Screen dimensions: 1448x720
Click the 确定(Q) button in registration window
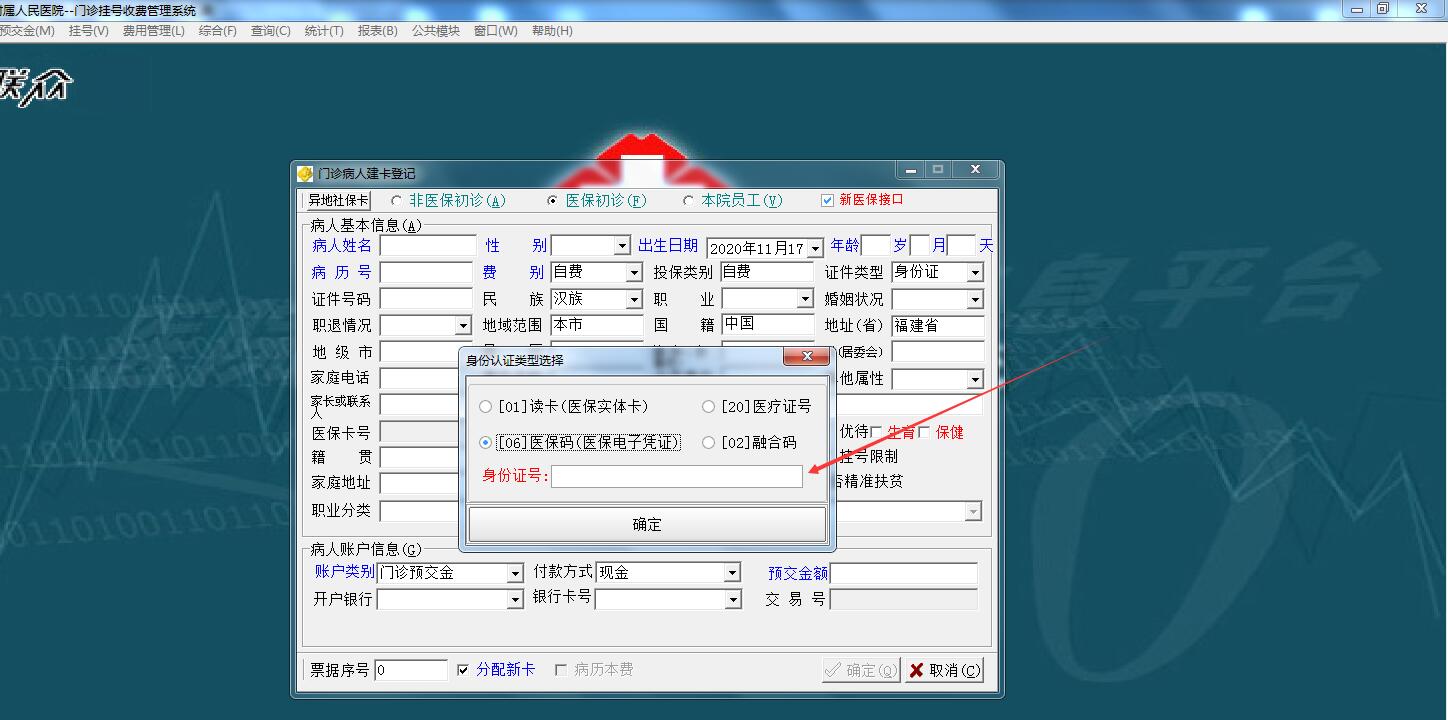point(861,670)
